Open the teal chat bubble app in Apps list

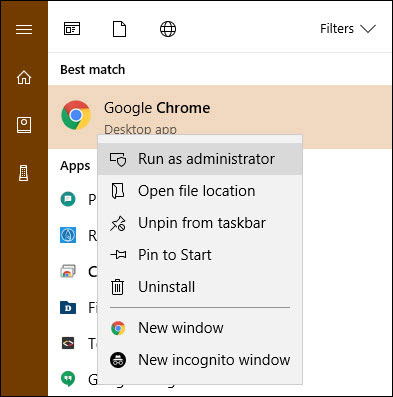(68, 199)
